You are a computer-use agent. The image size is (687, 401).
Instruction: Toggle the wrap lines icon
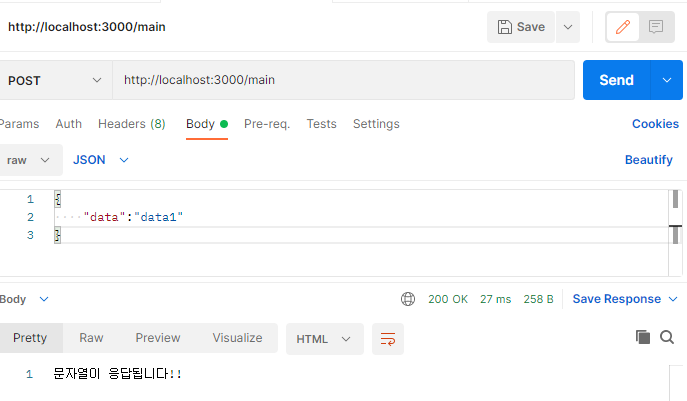pos(388,339)
